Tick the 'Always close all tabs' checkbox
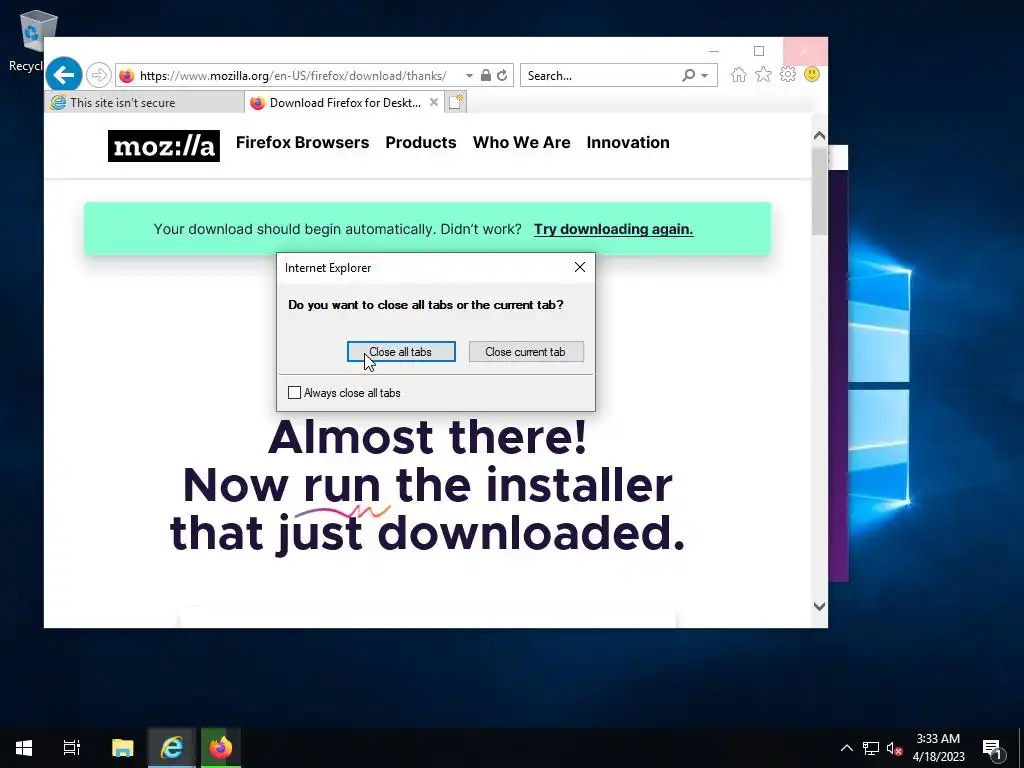Screen dimensions: 1024x768 (x=295, y=392)
